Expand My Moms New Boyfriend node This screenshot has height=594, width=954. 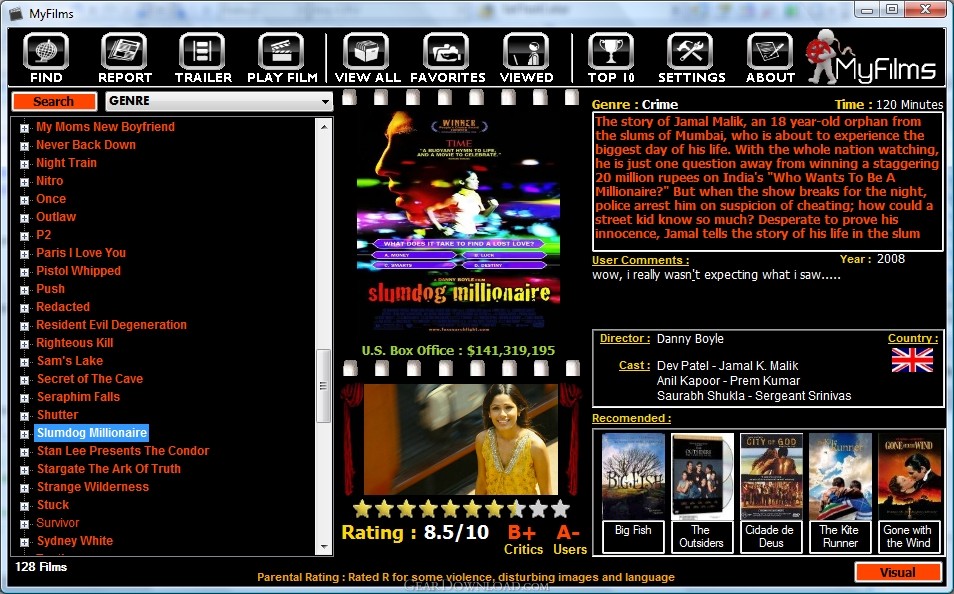pos(24,128)
